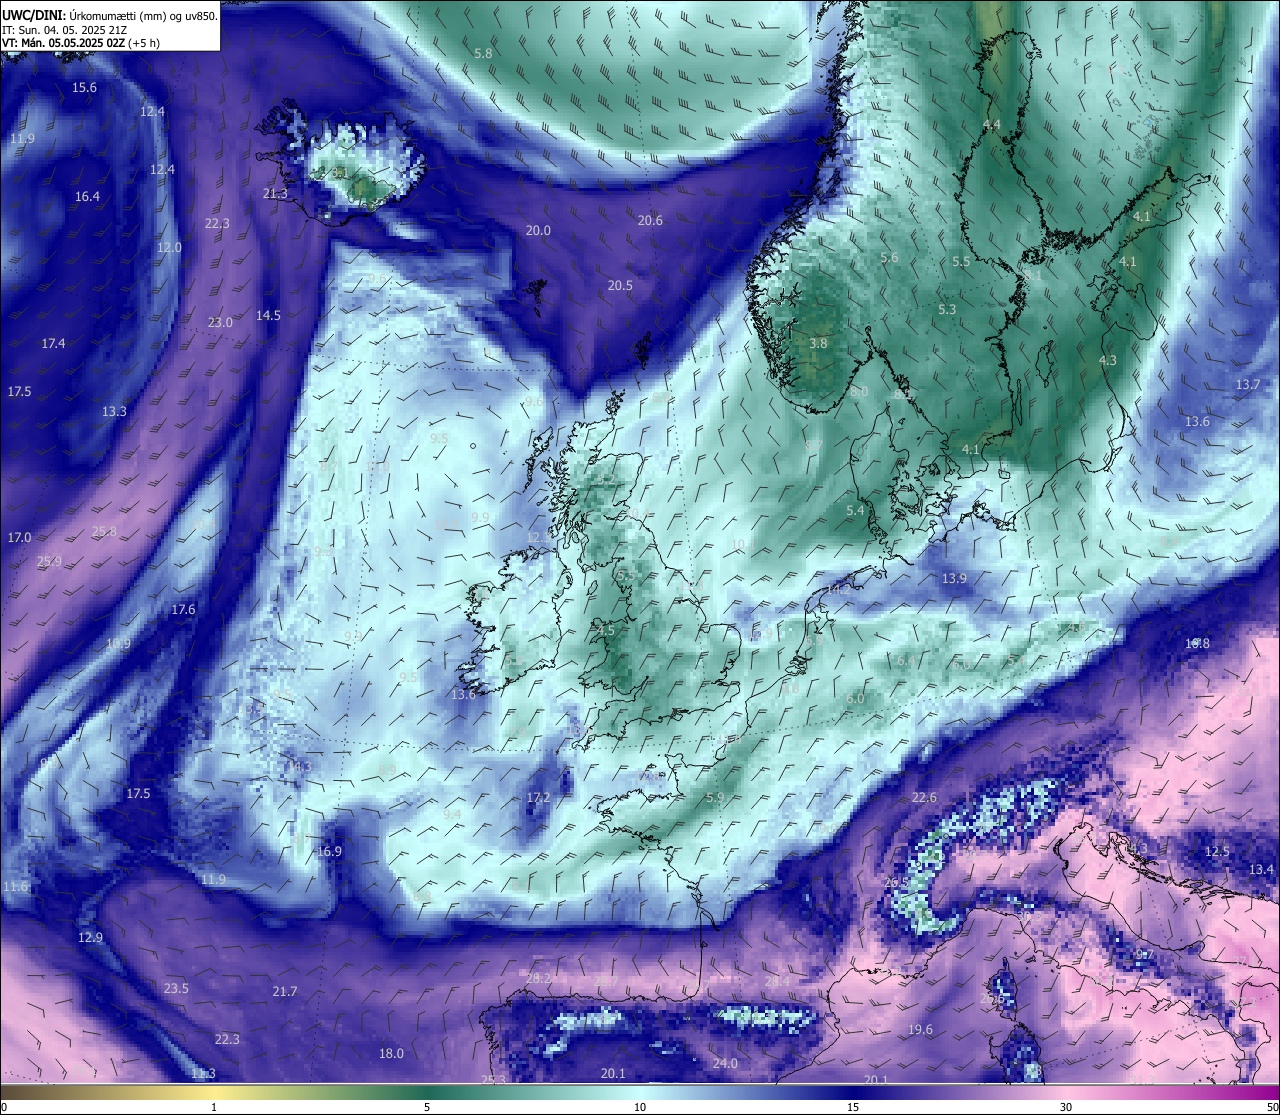Click the 21.7 value on the map
Image resolution: width=1280 pixels, height=1115 pixels.
[285, 992]
